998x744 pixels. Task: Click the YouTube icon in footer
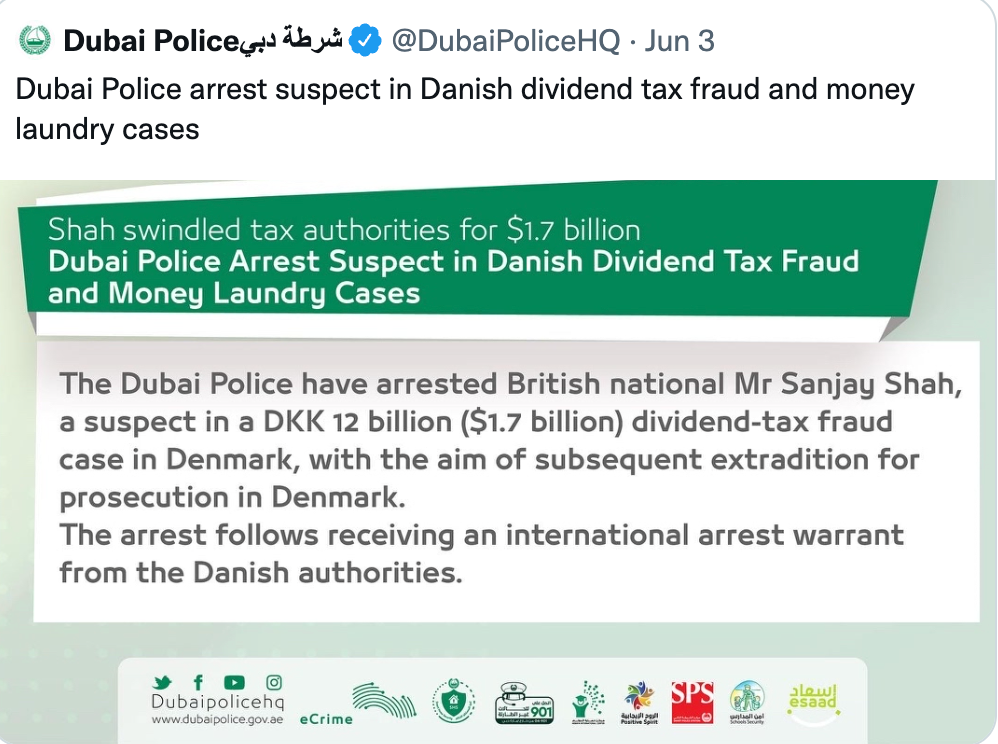pyautogui.click(x=234, y=682)
